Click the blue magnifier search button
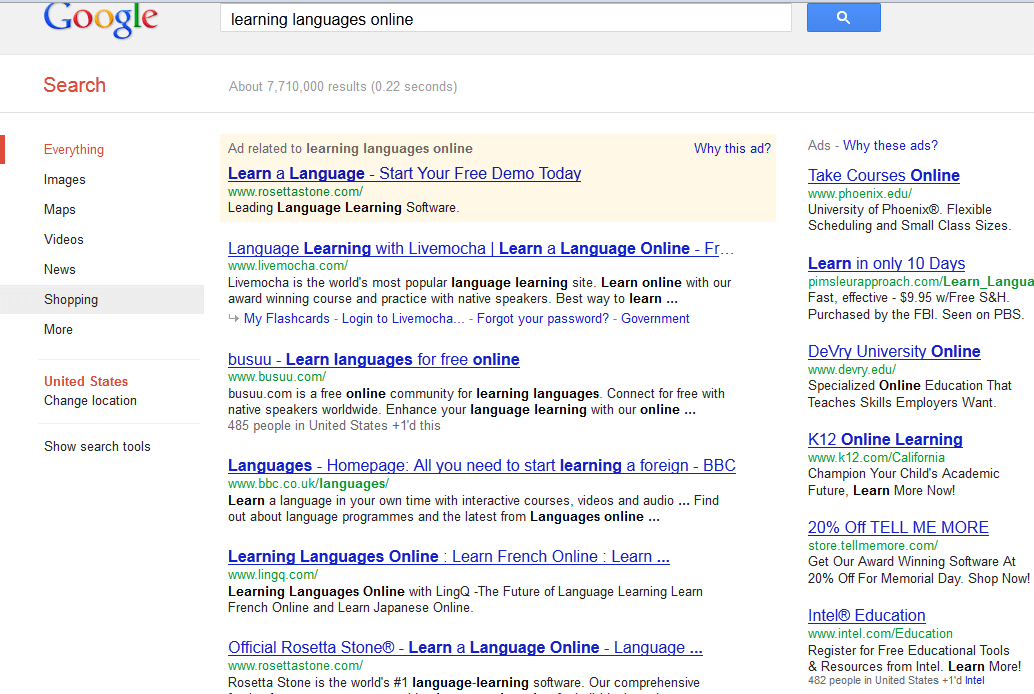Image resolution: width=1034 pixels, height=694 pixels. 843,17
